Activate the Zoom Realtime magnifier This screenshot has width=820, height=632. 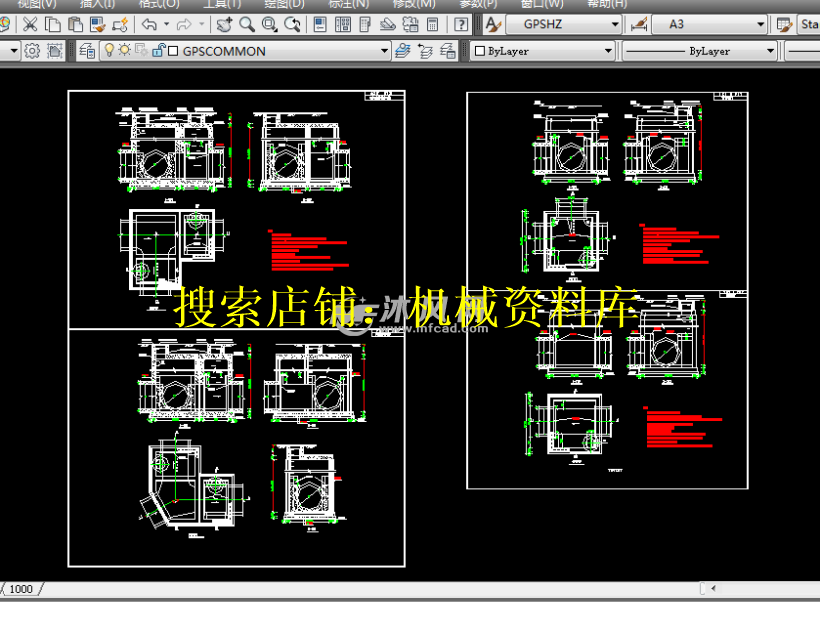247,24
